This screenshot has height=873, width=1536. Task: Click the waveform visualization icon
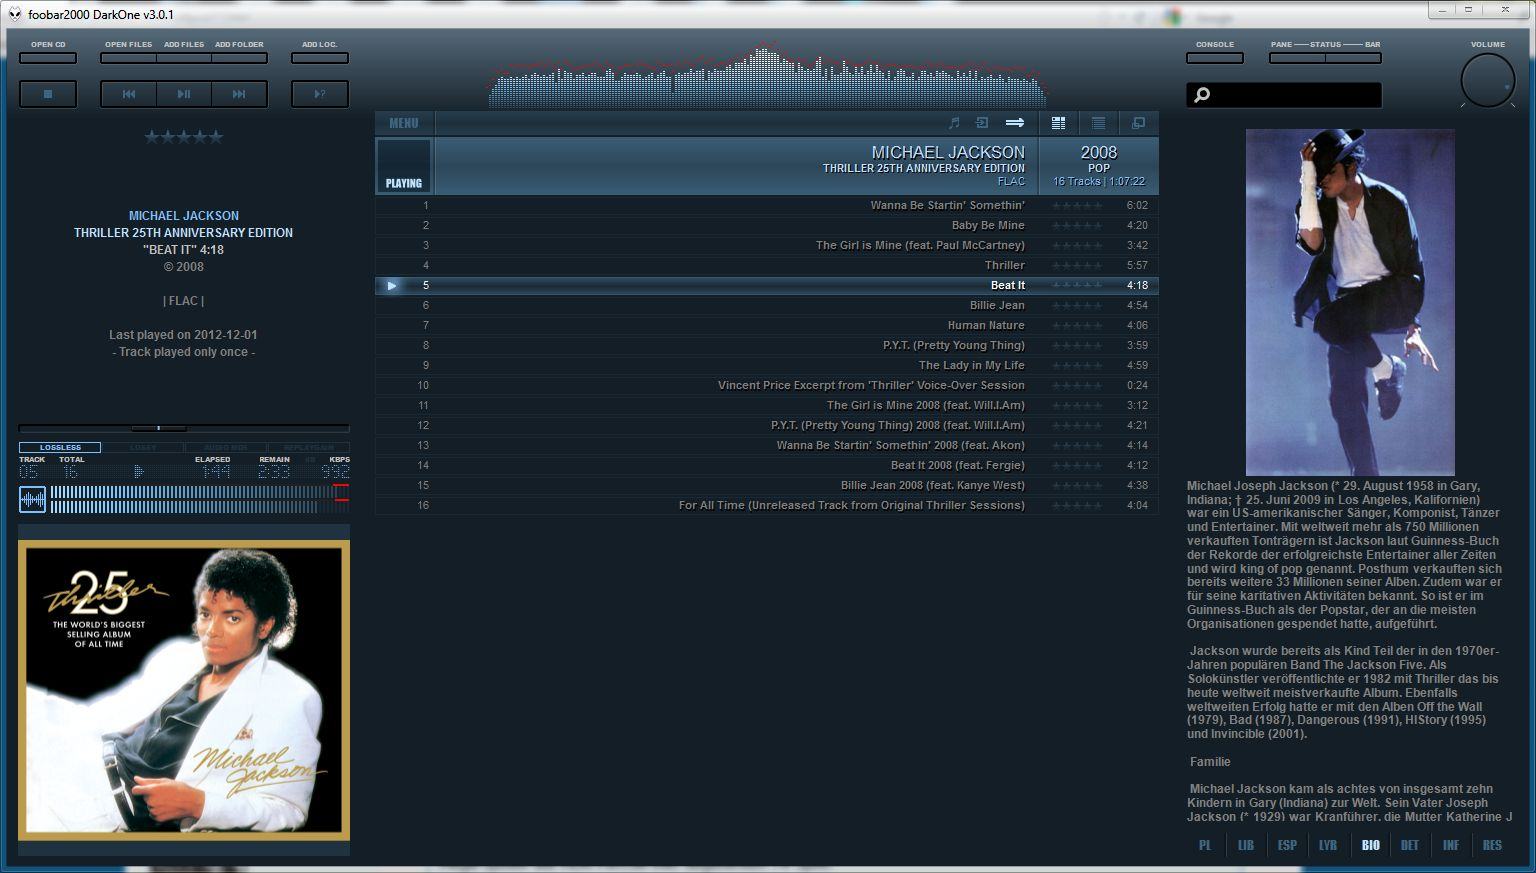click(33, 499)
